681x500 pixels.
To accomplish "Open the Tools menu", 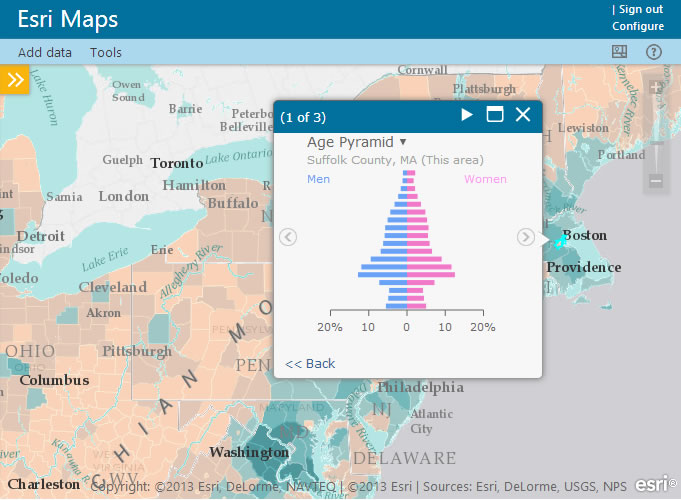I will 106,53.
